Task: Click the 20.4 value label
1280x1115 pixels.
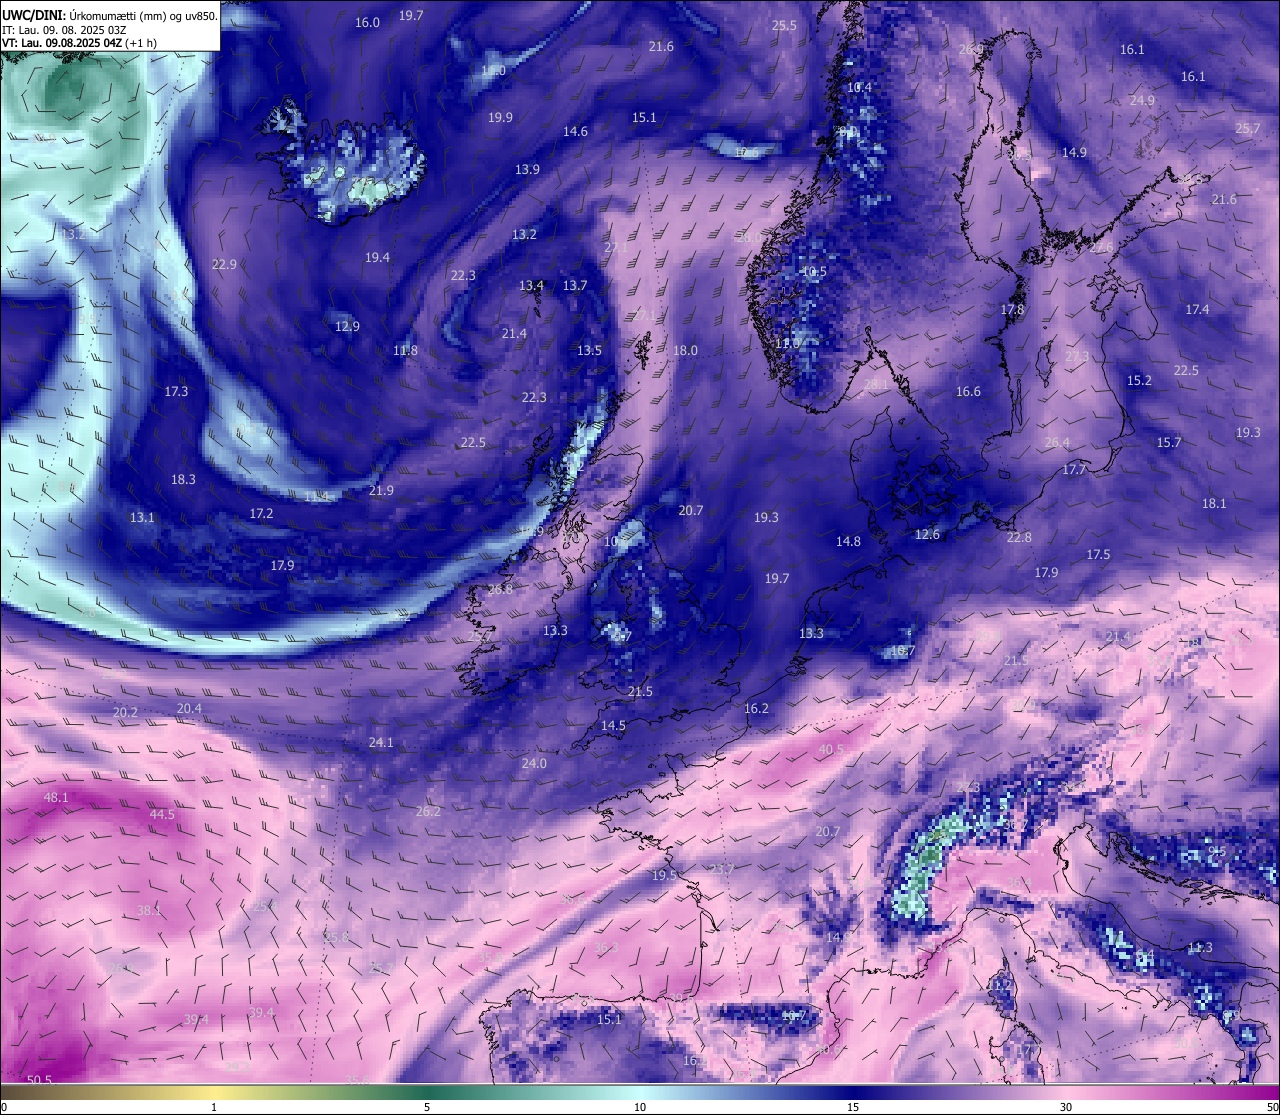Action: (189, 709)
